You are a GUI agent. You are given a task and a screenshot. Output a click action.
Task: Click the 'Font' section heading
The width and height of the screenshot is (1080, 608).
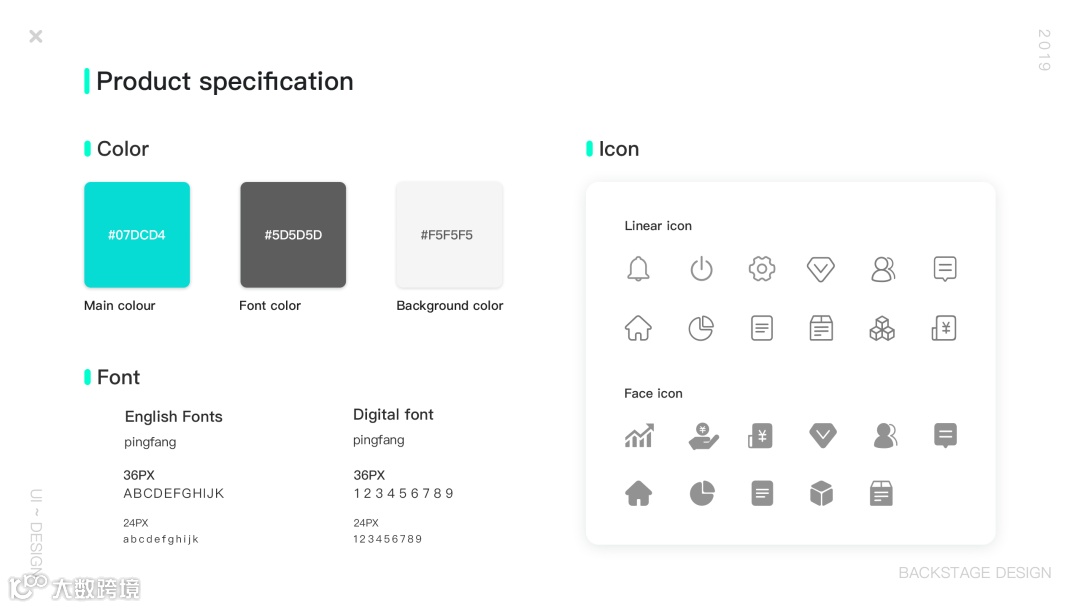(x=118, y=377)
